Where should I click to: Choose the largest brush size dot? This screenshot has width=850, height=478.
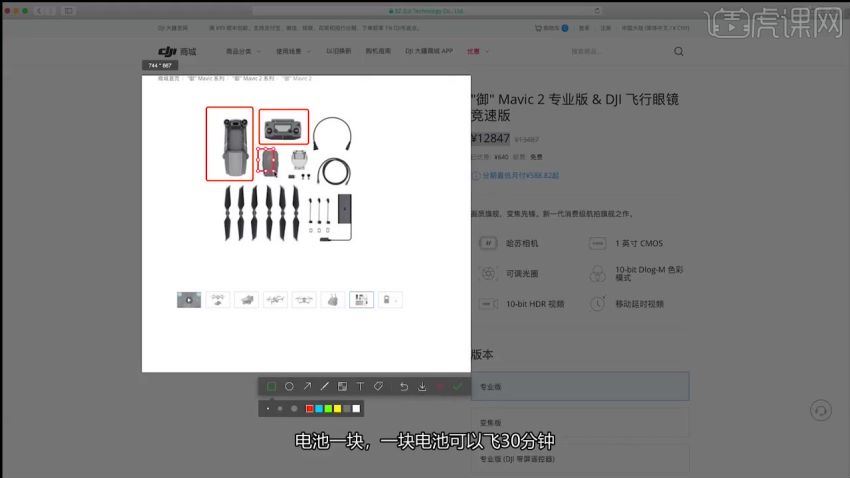coord(294,409)
